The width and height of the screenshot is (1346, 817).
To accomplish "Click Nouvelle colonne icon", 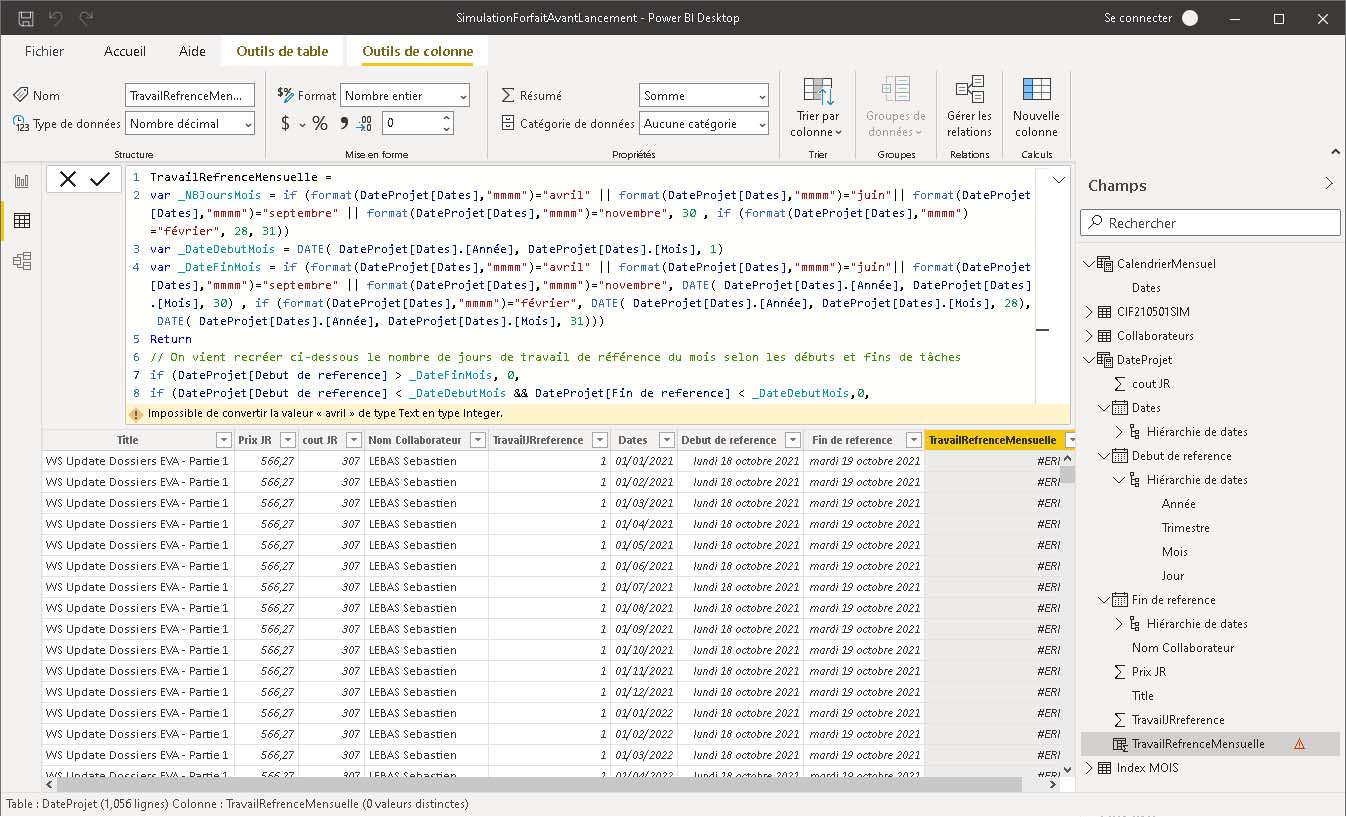I will pyautogui.click(x=1036, y=90).
